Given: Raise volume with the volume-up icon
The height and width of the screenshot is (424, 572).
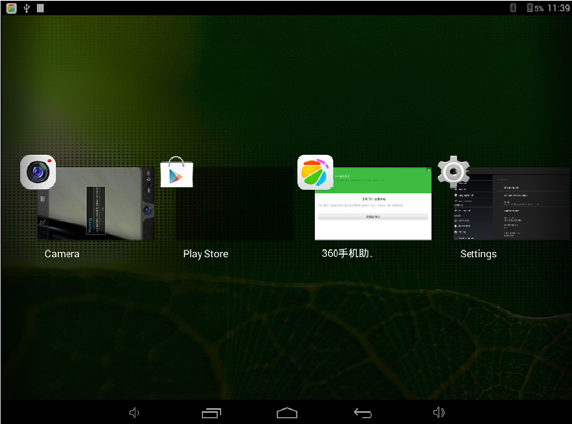Looking at the screenshot, I should coord(439,412).
